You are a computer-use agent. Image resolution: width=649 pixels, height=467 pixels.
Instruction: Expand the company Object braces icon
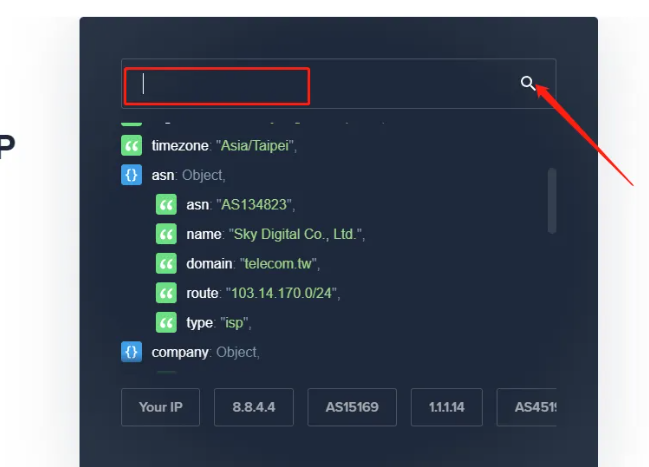coord(131,352)
